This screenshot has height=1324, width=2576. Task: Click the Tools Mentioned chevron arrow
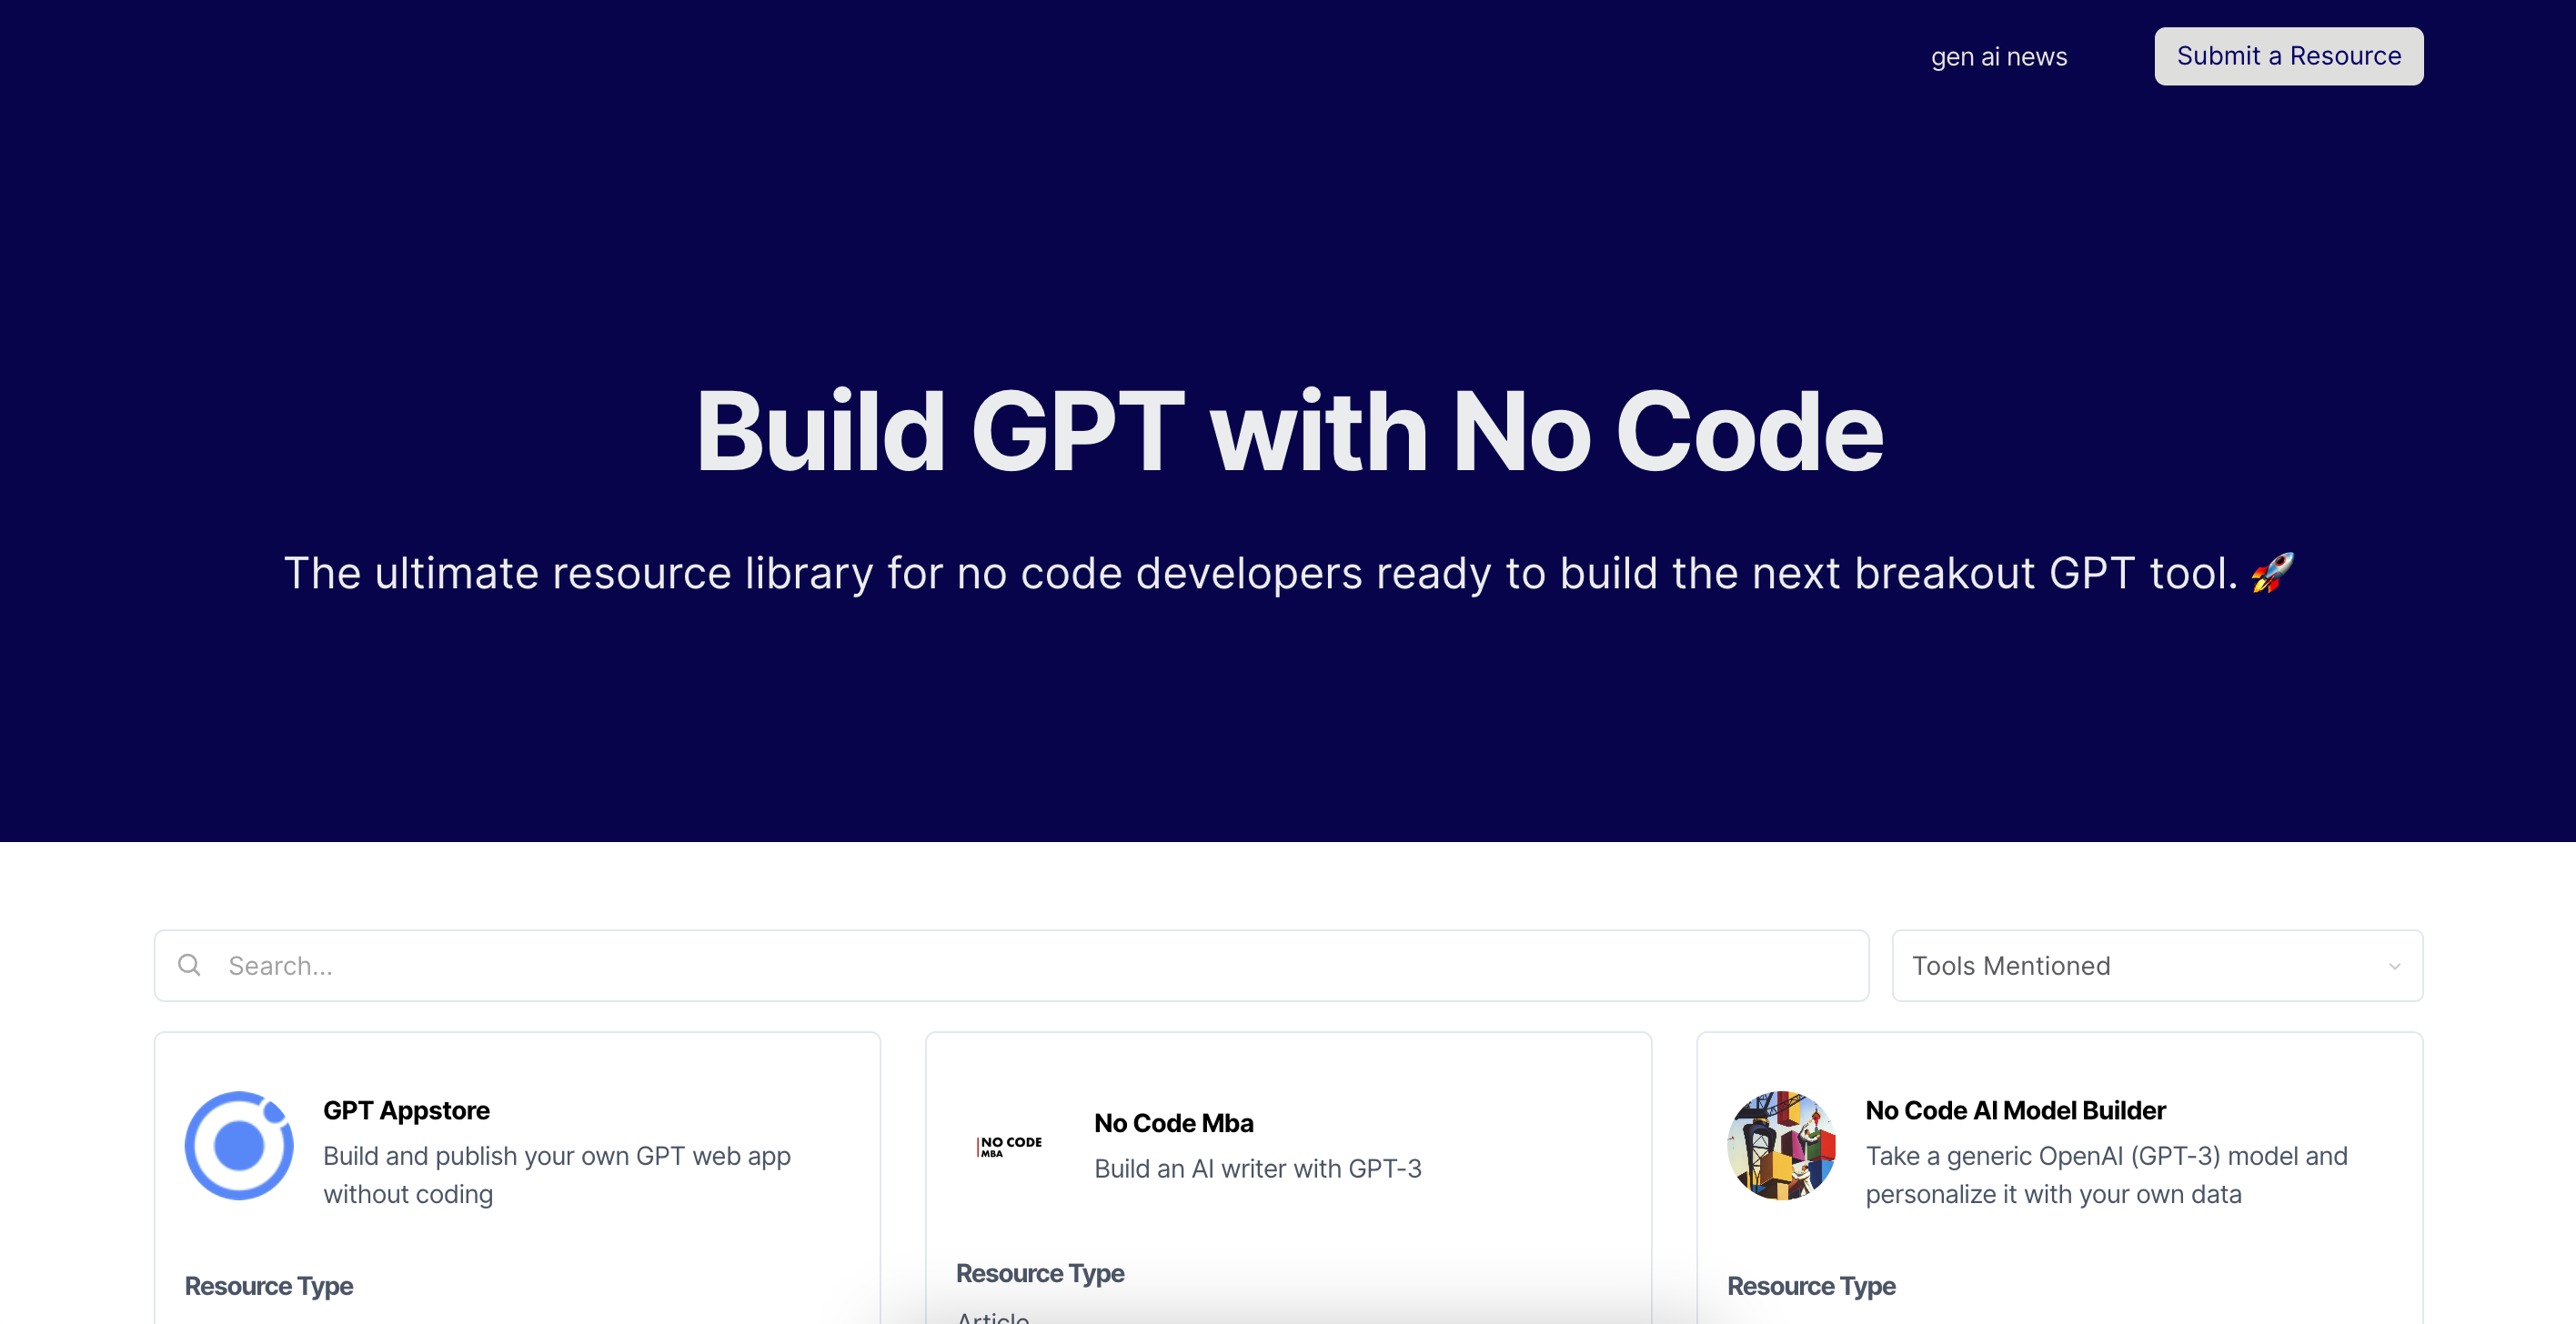2394,966
